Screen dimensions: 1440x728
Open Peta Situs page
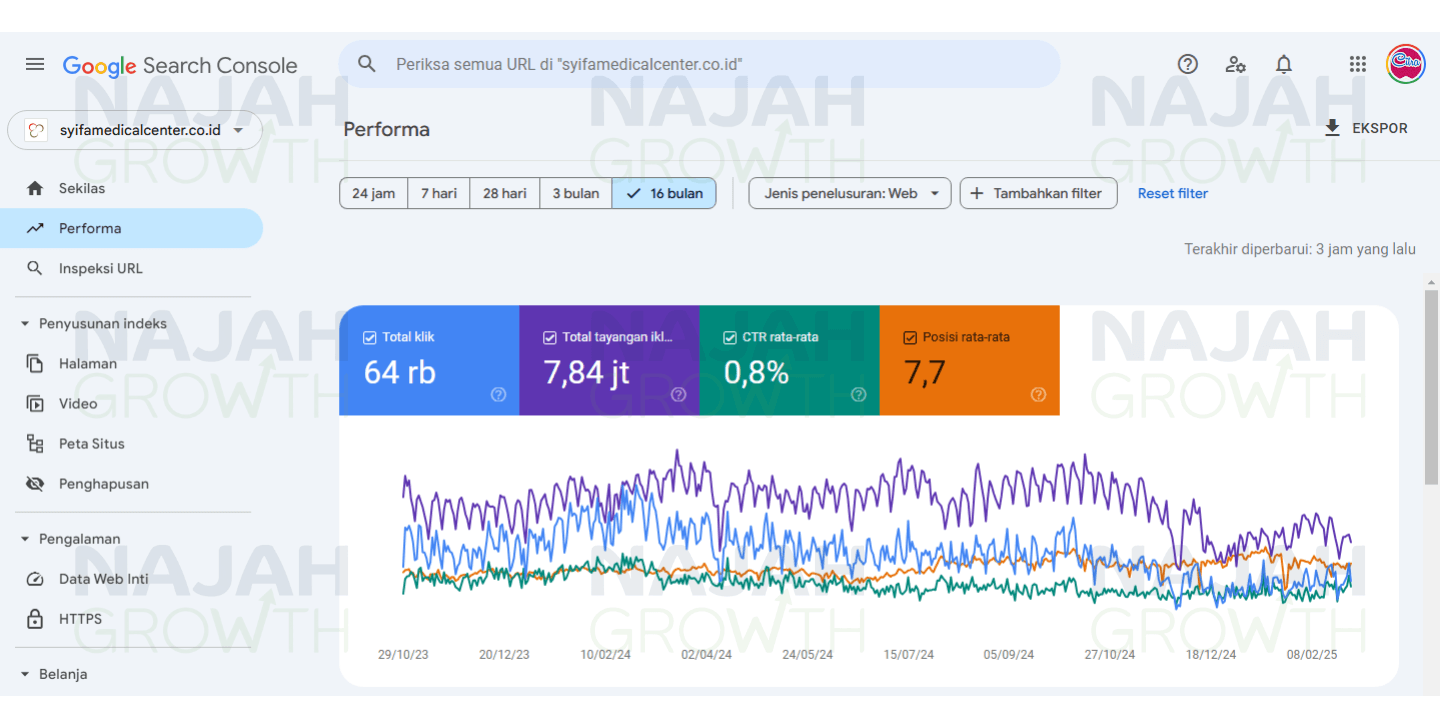pos(131,443)
